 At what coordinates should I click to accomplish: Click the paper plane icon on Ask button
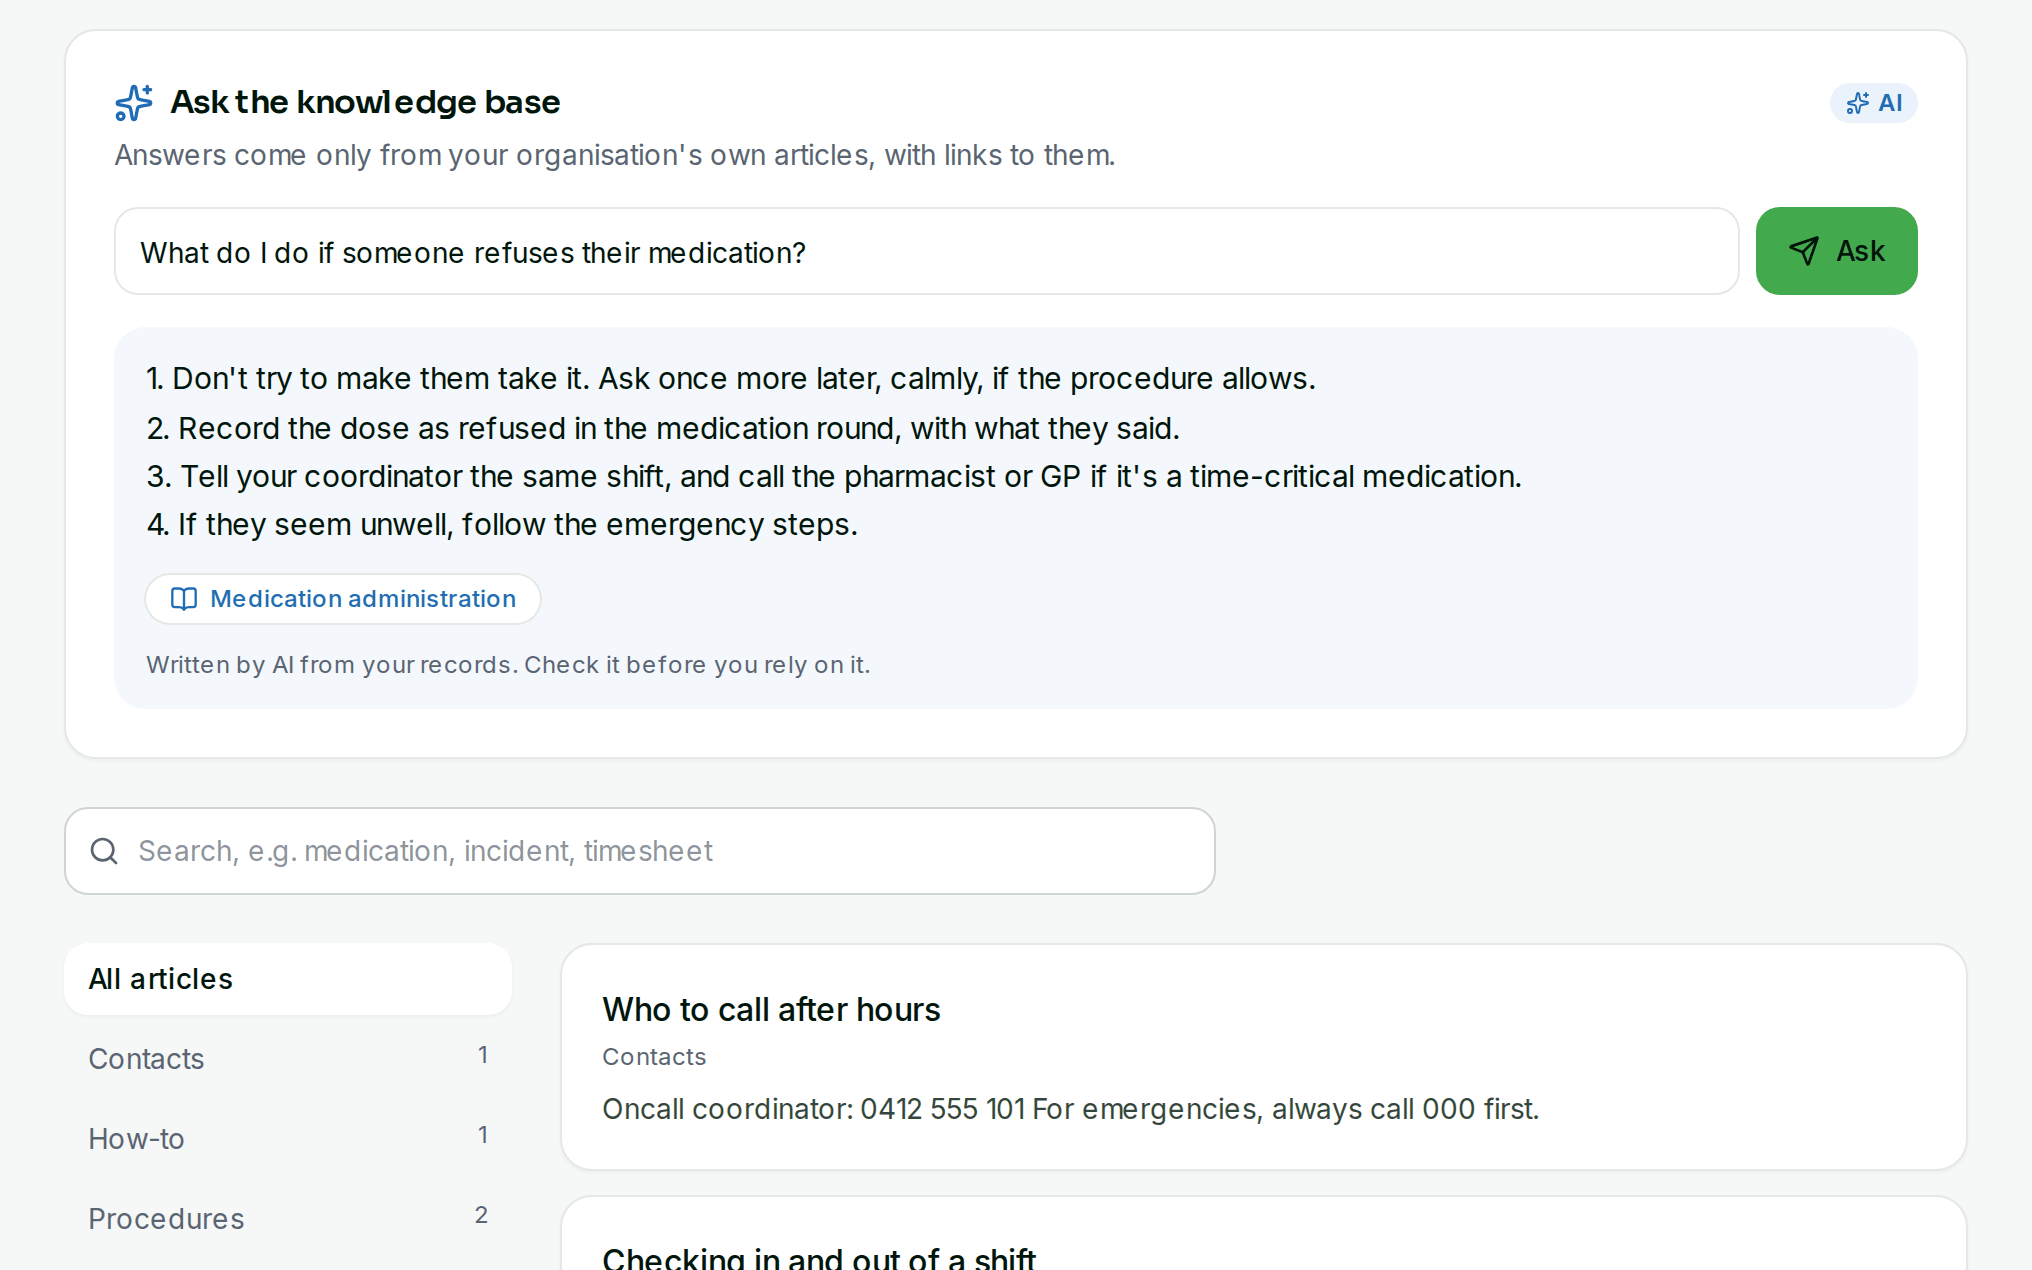tap(1804, 251)
